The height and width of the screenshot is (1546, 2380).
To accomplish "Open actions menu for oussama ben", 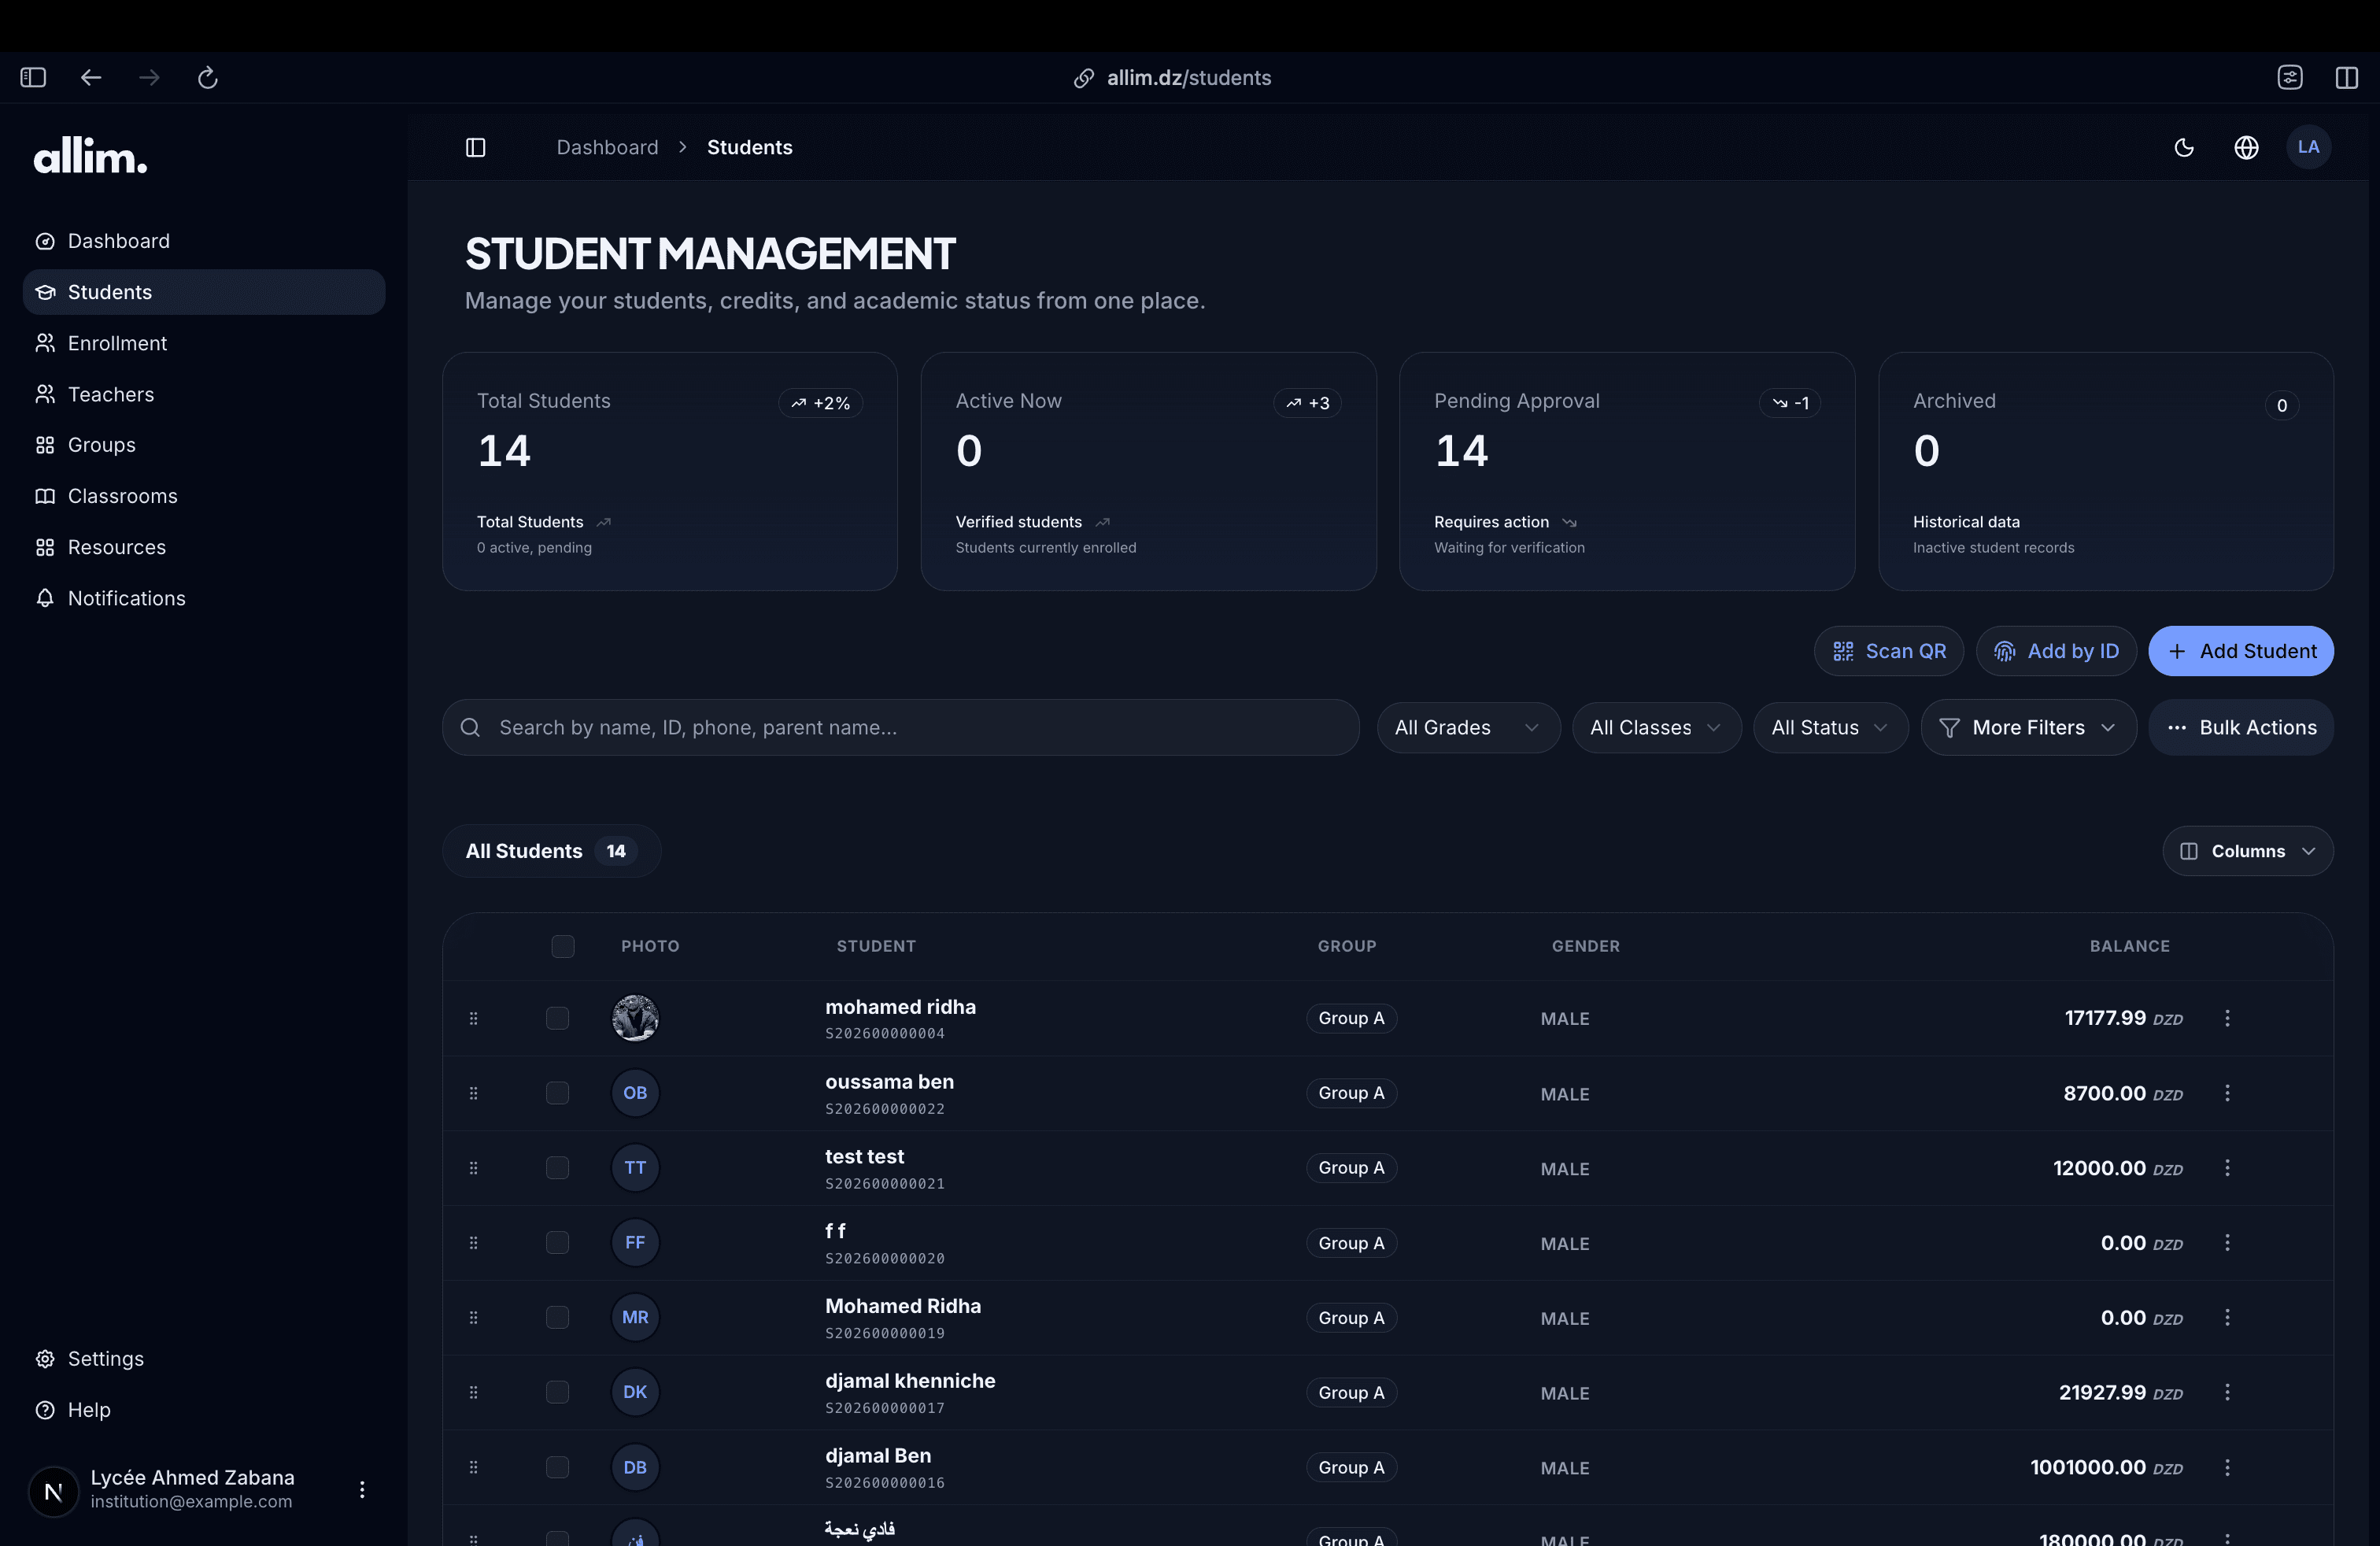I will coord(2227,1093).
